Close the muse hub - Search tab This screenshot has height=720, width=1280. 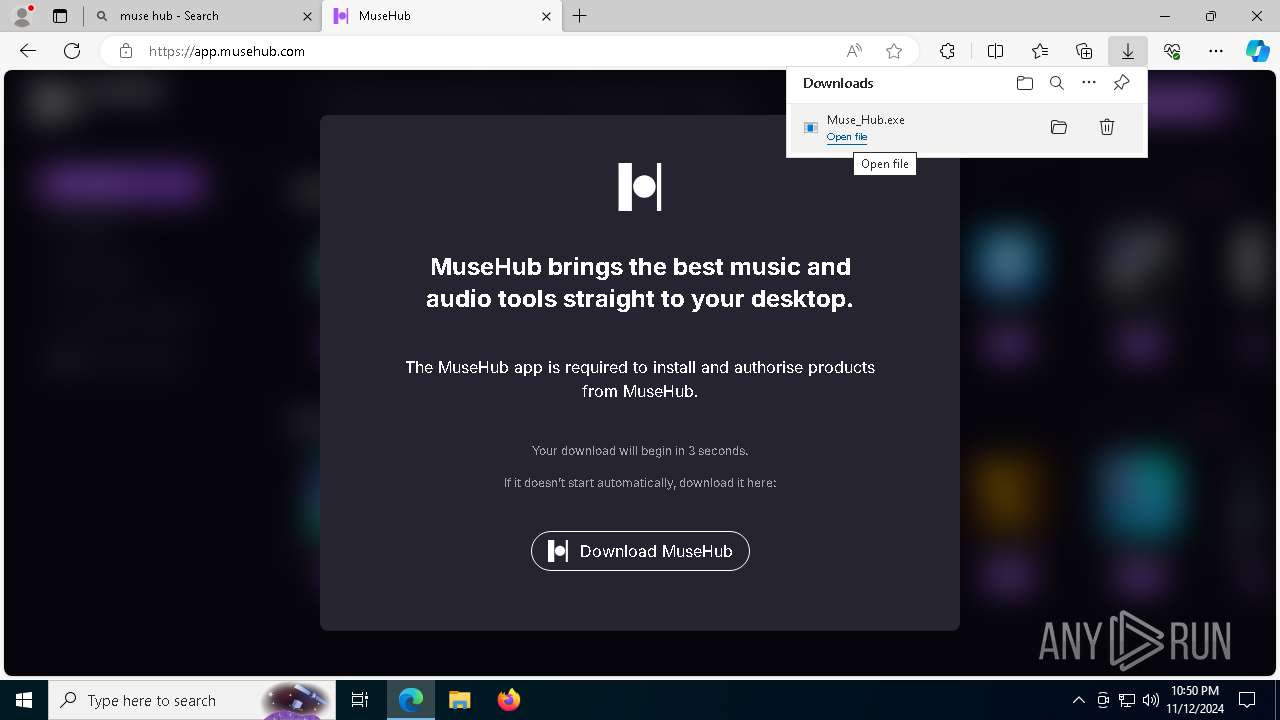pos(307,16)
